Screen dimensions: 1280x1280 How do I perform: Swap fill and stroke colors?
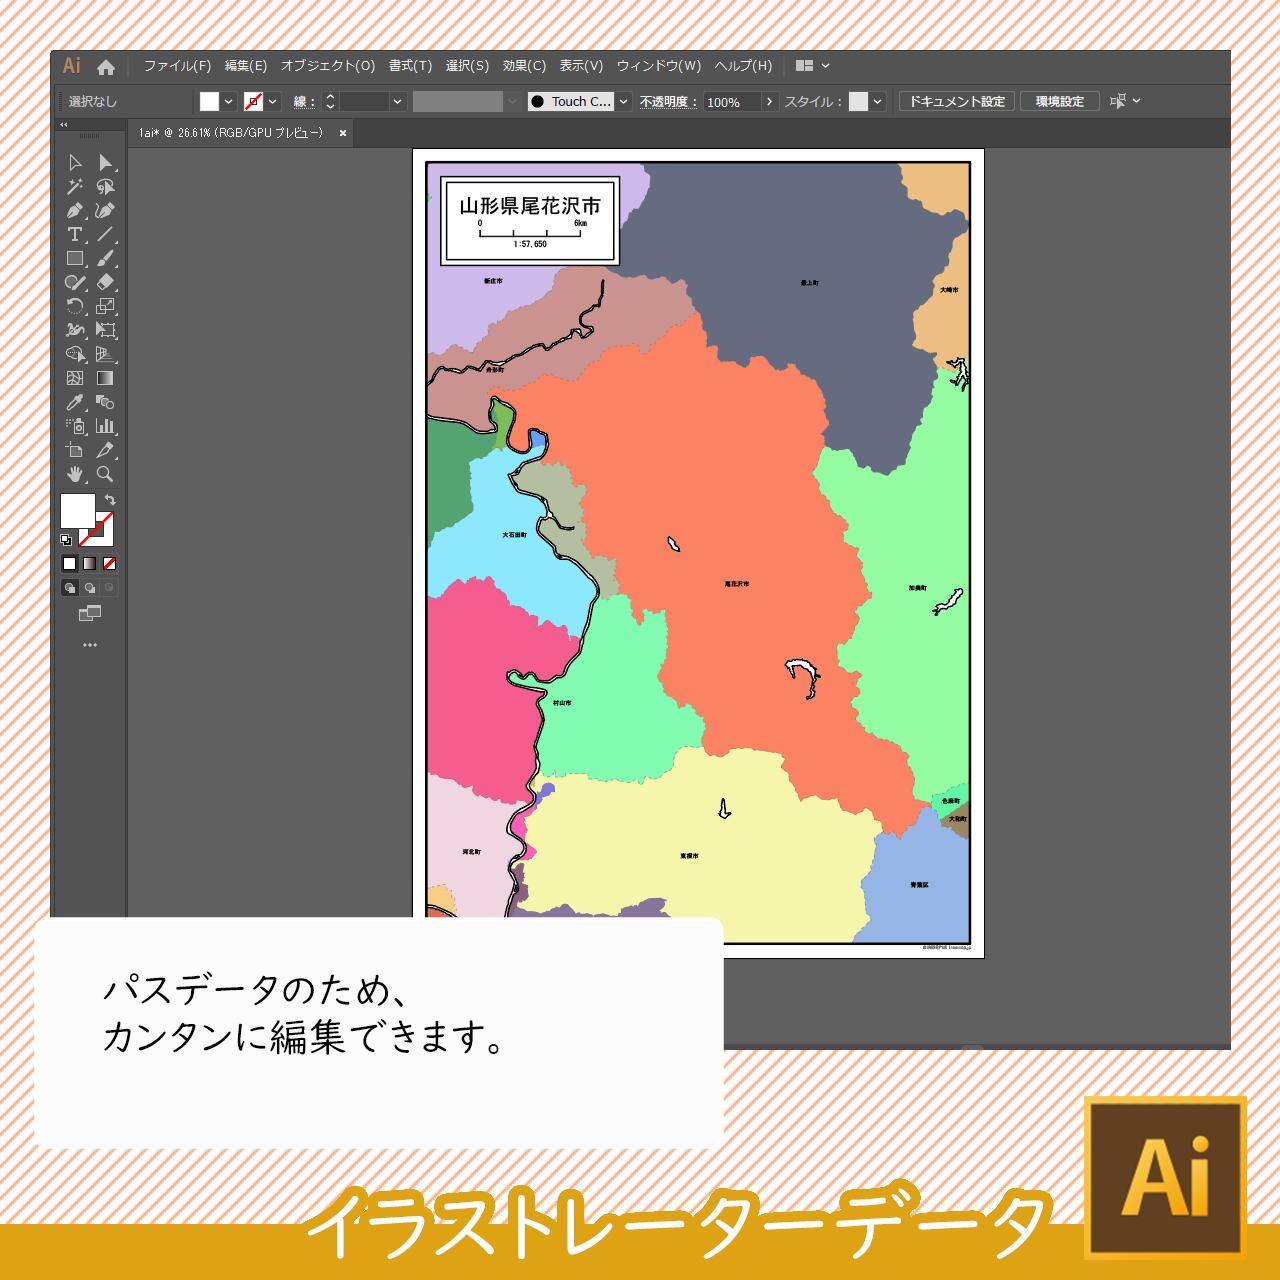click(x=110, y=499)
